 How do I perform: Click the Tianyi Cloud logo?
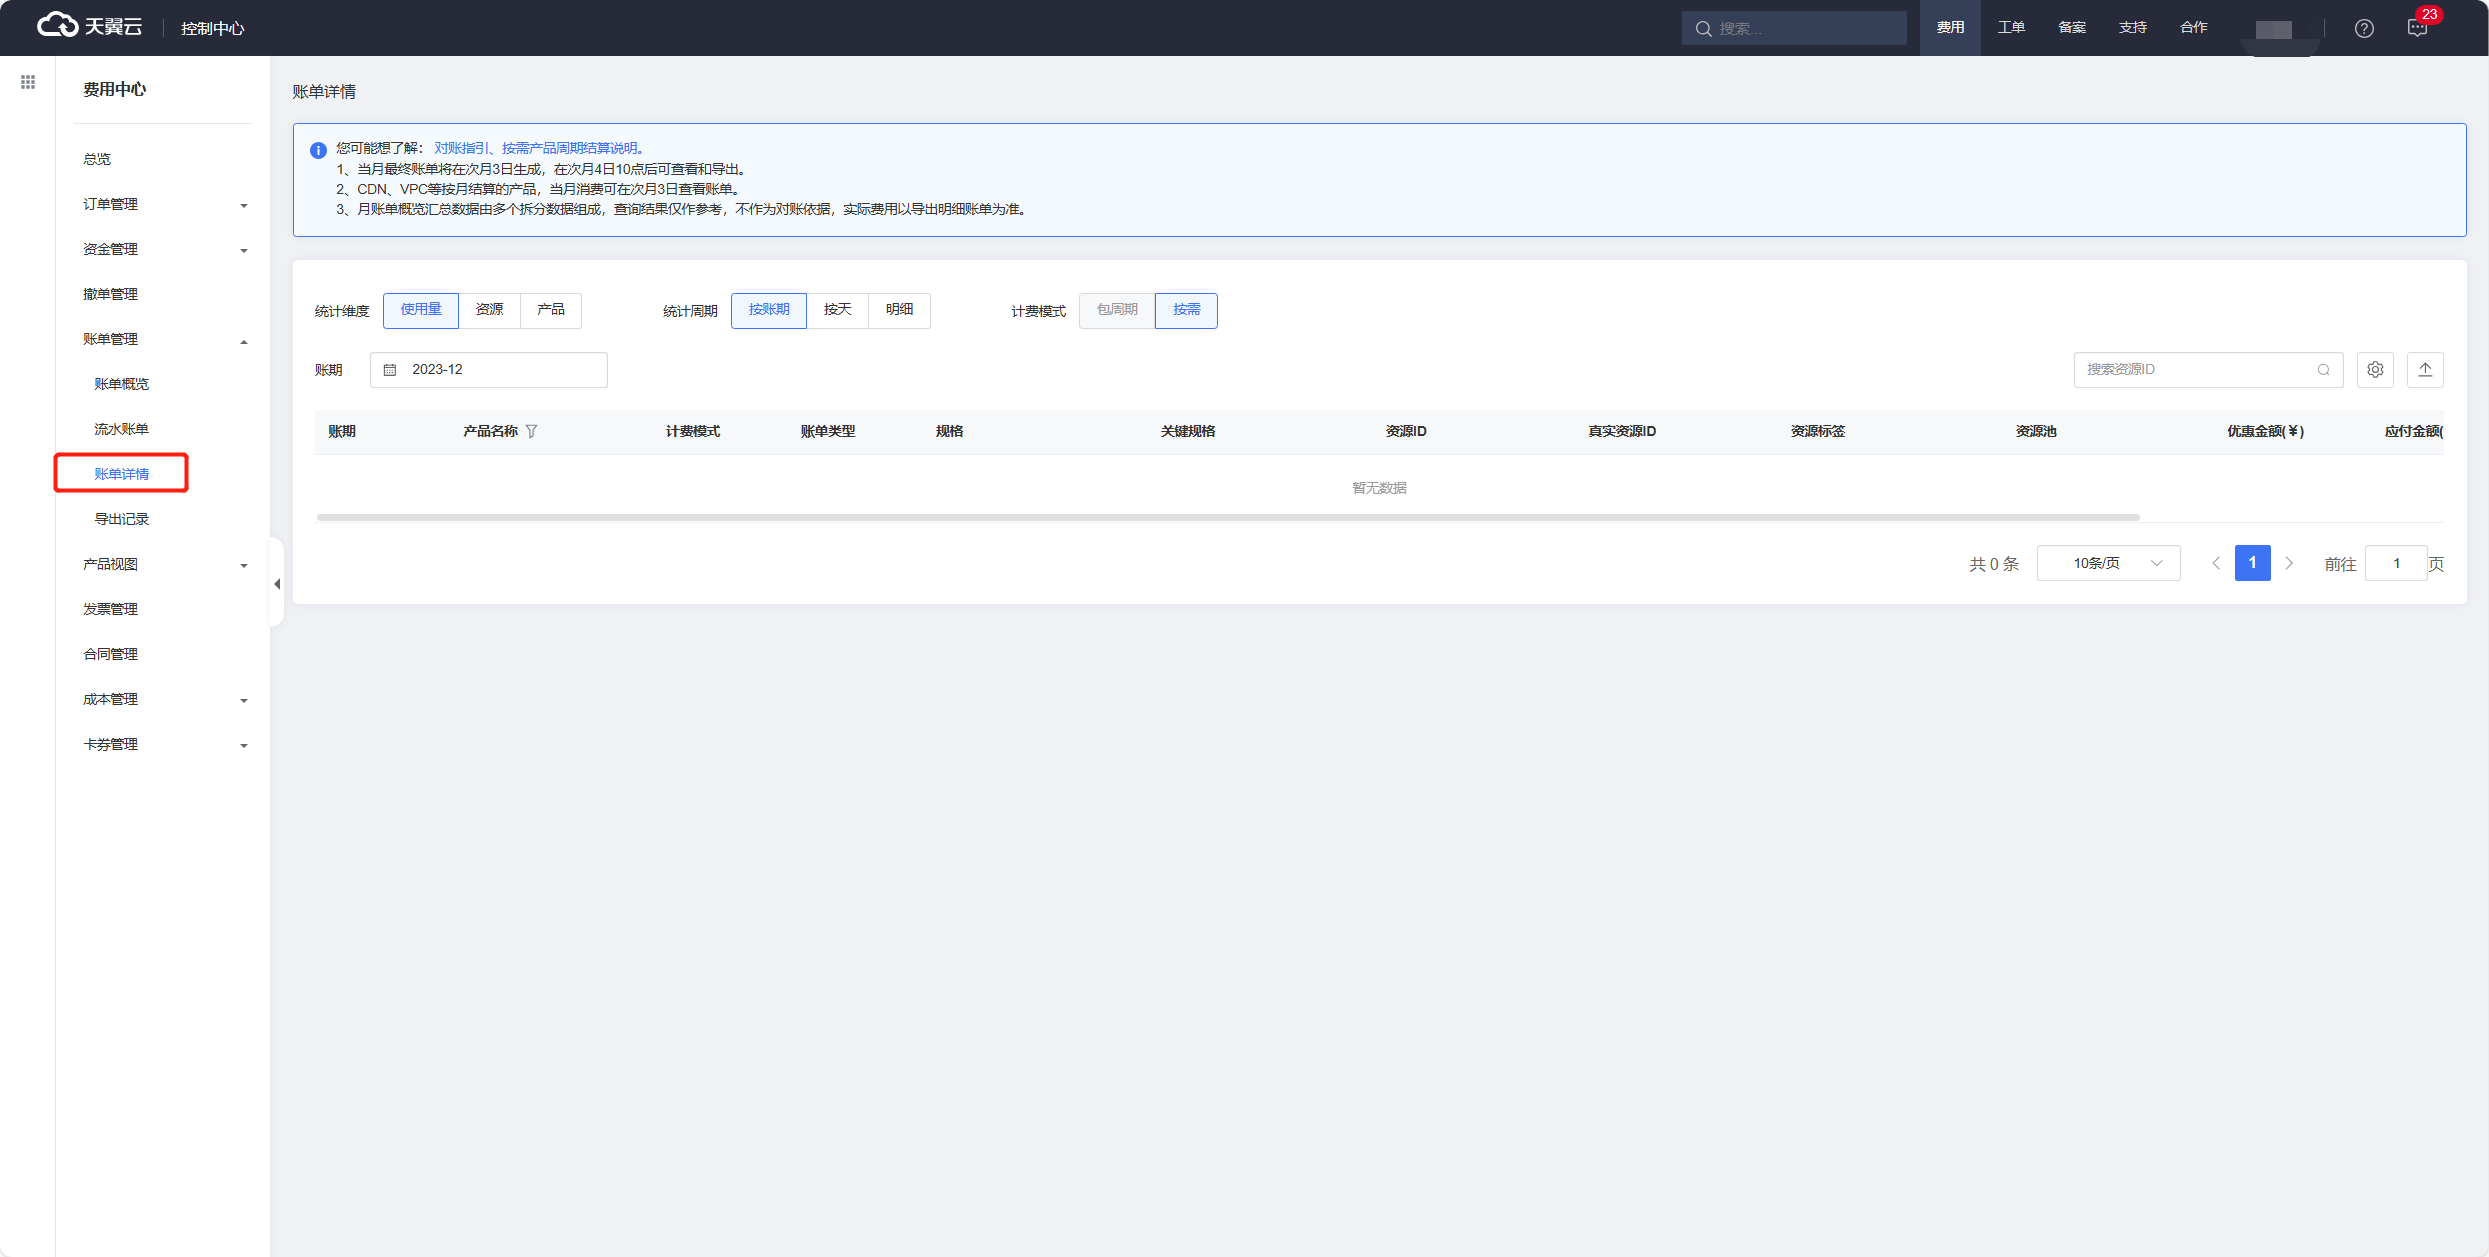90,27
